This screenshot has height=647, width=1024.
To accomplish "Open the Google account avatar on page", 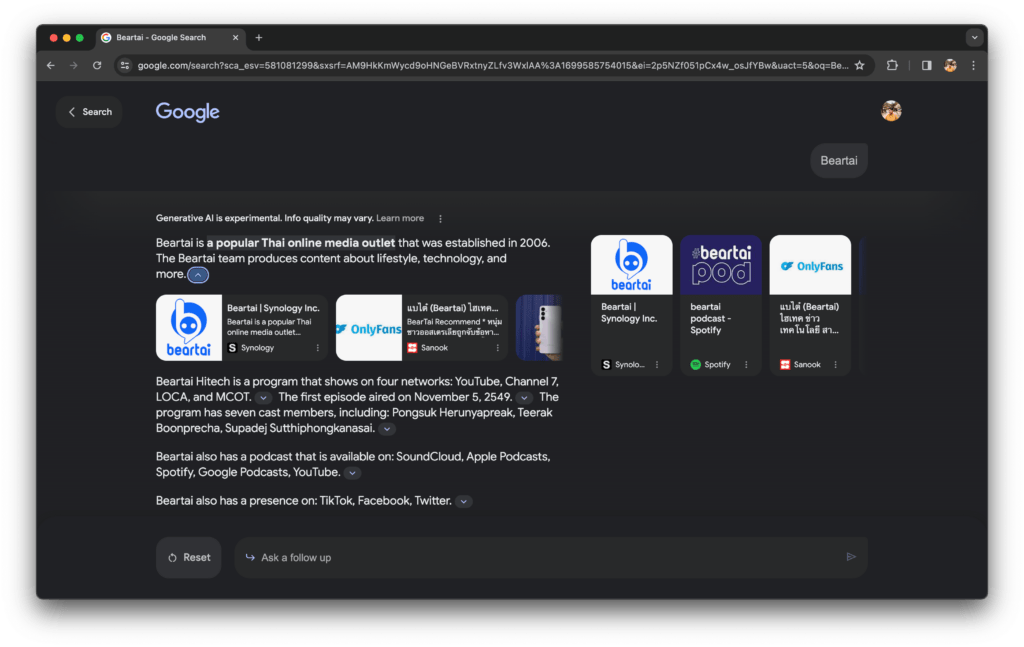I will [x=891, y=111].
